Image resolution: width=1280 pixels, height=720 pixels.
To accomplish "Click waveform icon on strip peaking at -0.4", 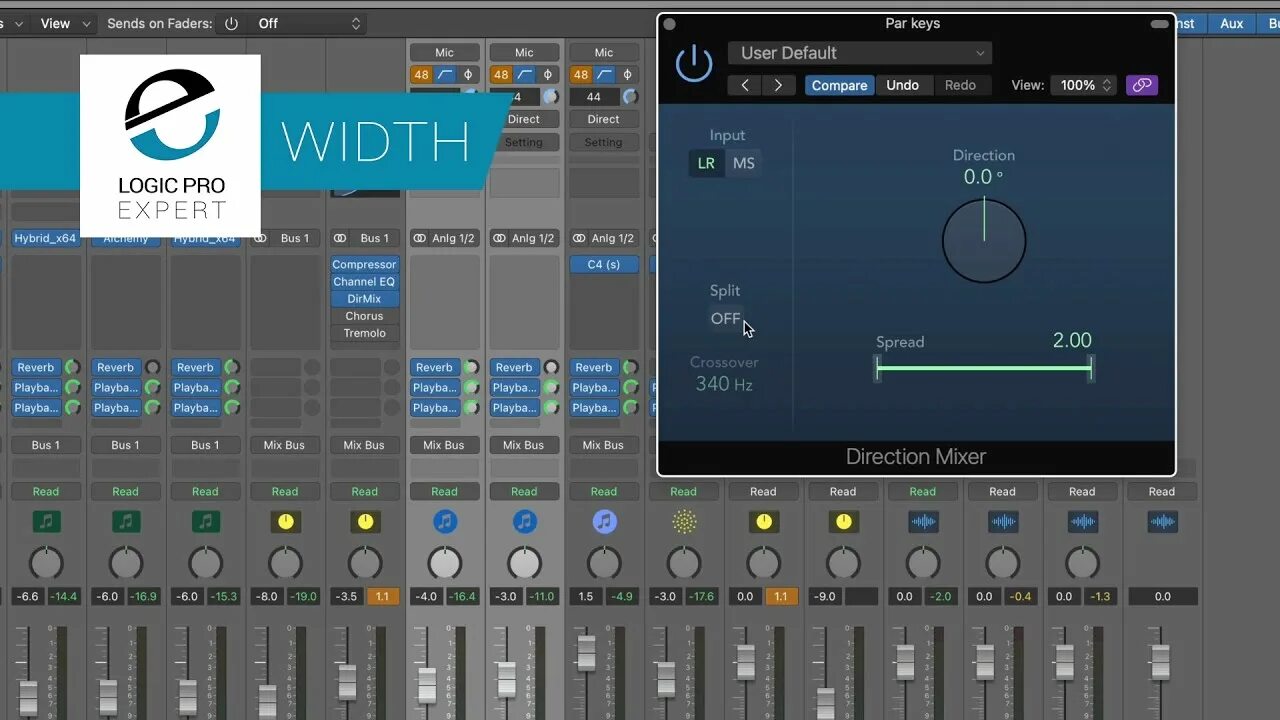I will click(x=1003, y=521).
